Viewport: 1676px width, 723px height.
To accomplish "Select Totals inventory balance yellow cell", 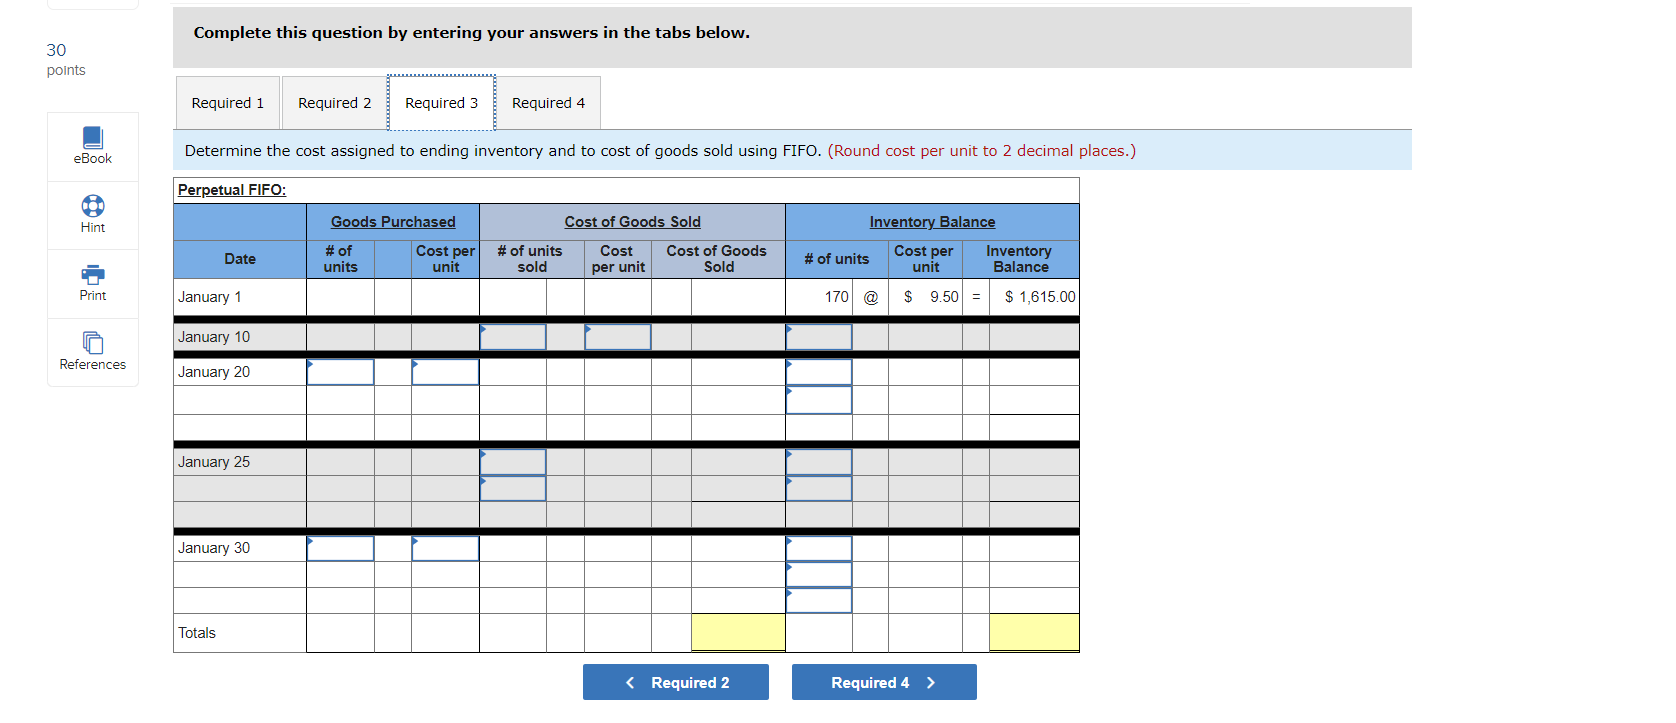I will click(1034, 632).
